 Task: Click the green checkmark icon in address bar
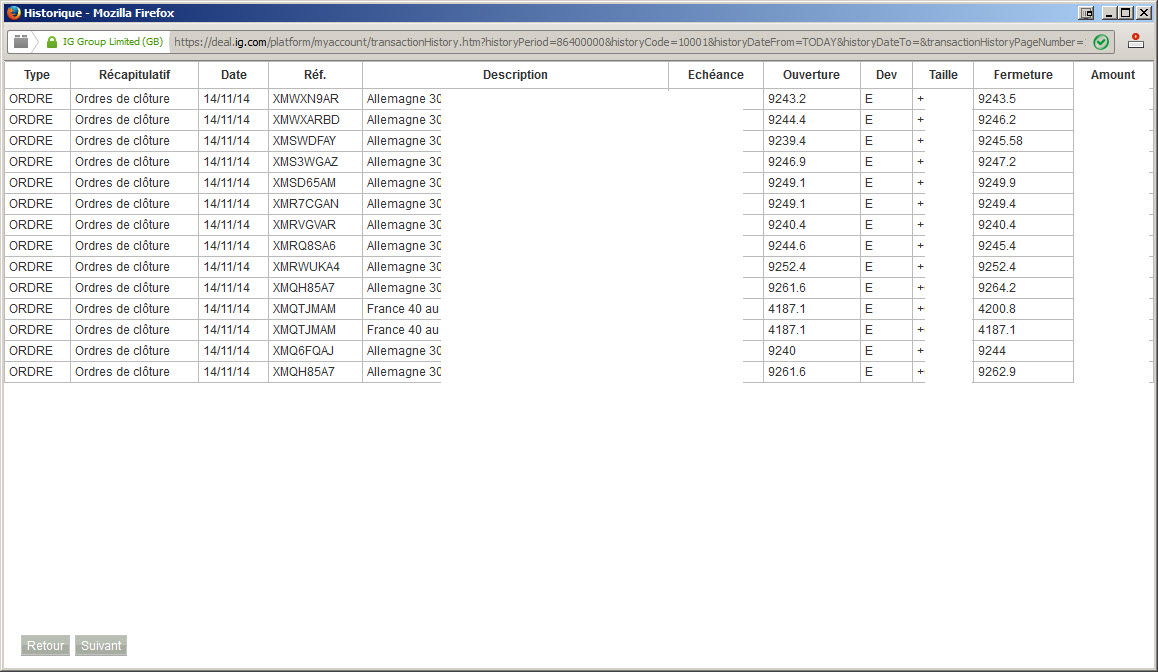[x=1100, y=42]
